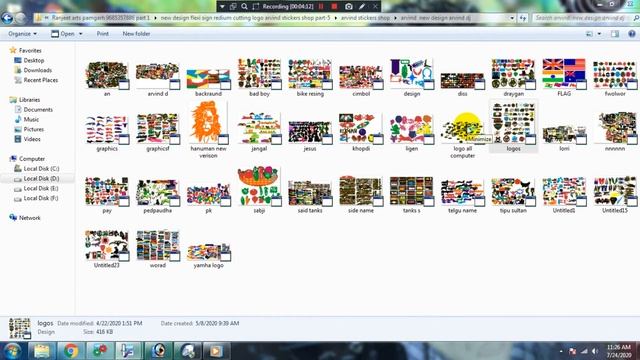640x360 pixels.
Task: Select Libraries in navigation pane
Action: pyautogui.click(x=29, y=100)
